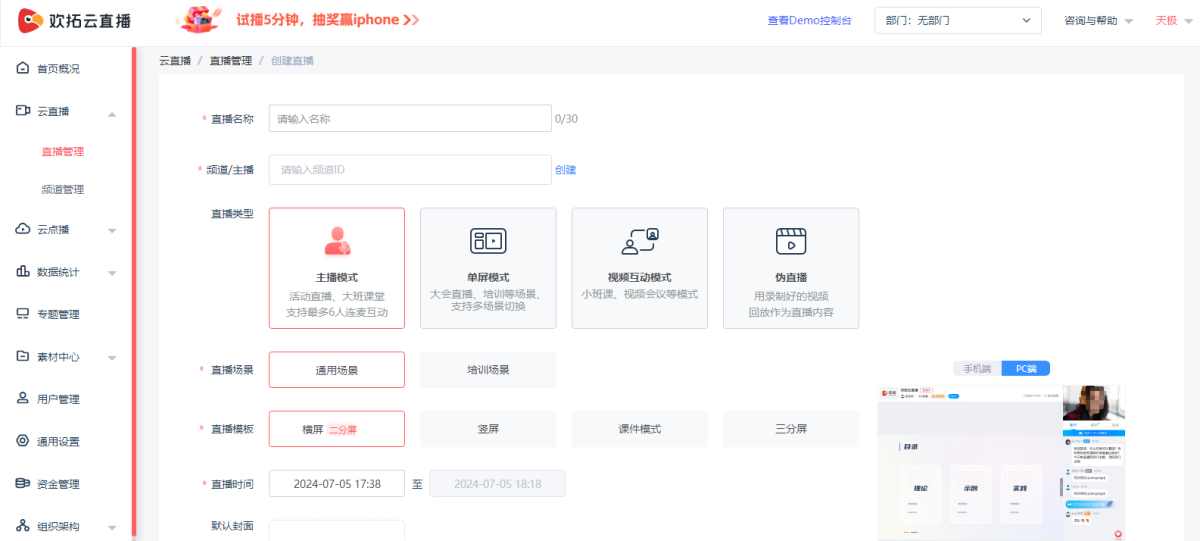Image resolution: width=1200 pixels, height=541 pixels.
Task: Open the 查看Demo控制台 link
Action: [x=809, y=21]
